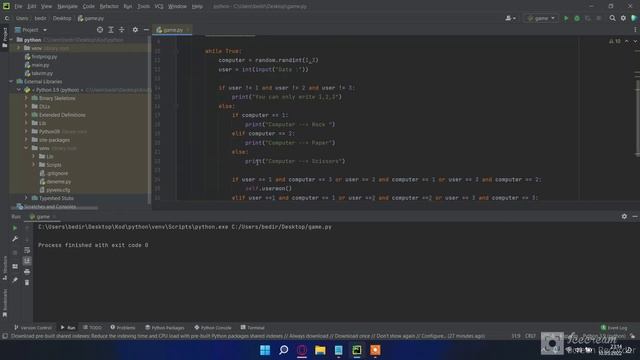640x360 pixels.
Task: Open Code menu
Action: click(89, 7)
